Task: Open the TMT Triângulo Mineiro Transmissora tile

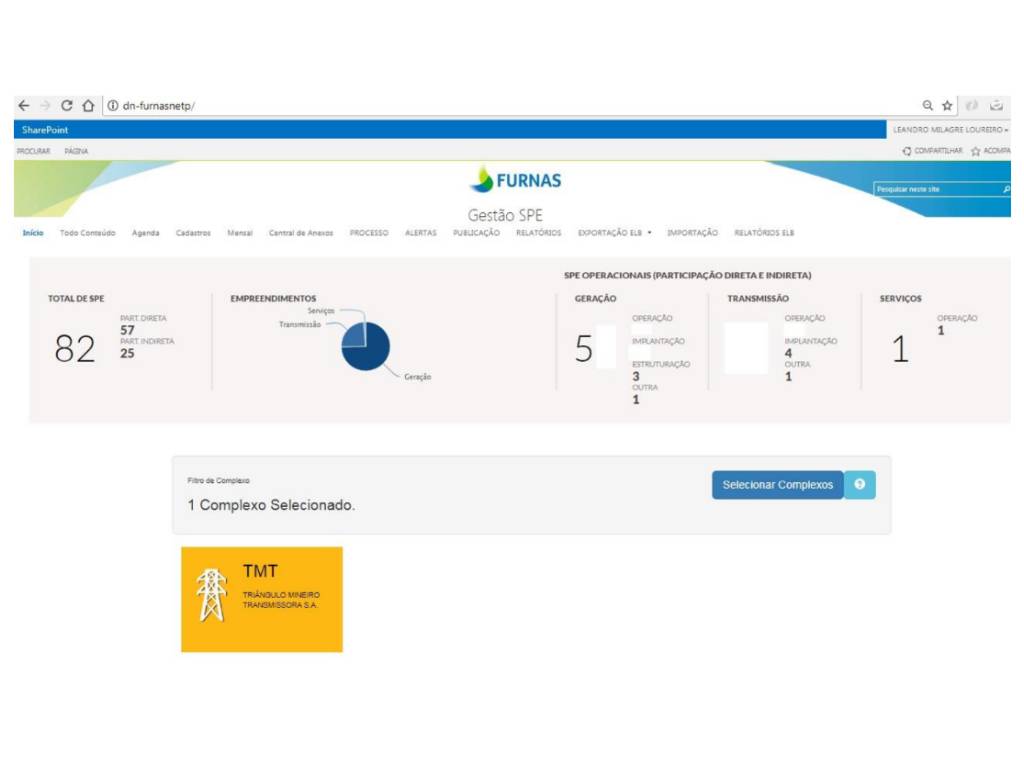Action: tap(262, 599)
